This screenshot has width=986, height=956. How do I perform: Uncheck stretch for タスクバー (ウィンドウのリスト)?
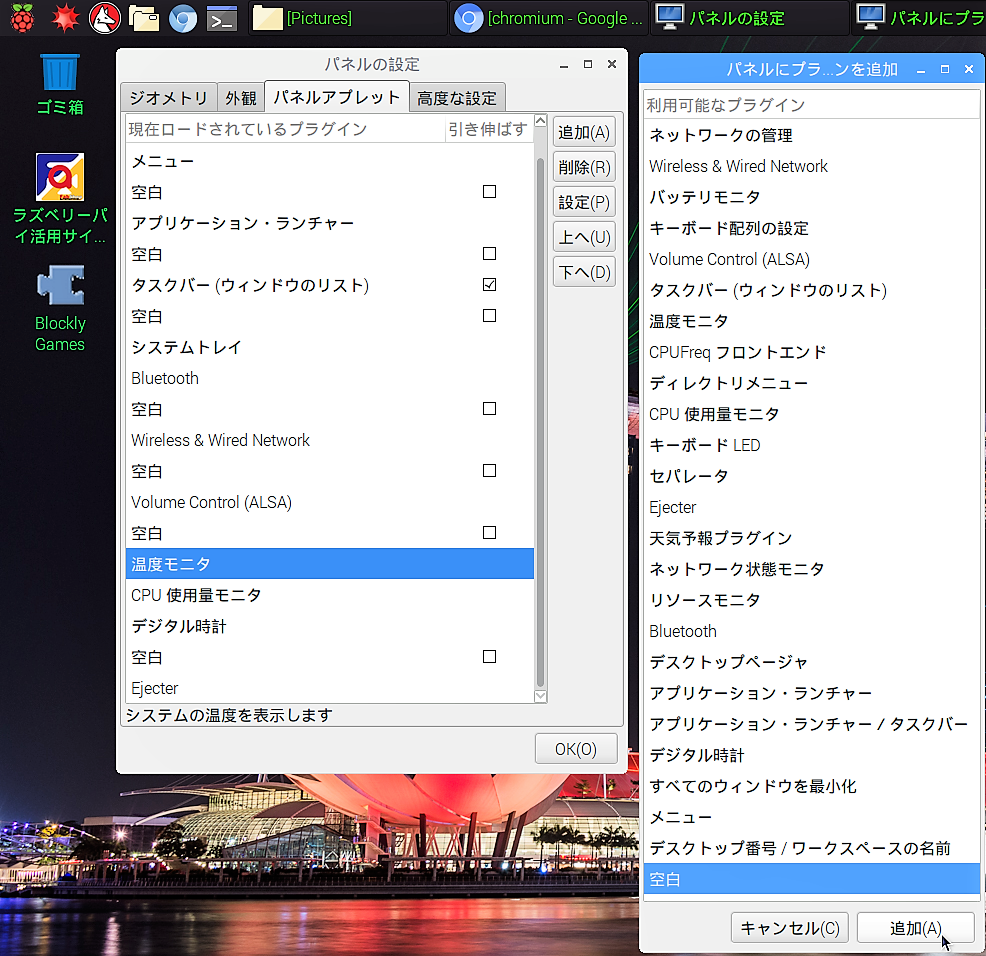pyautogui.click(x=489, y=284)
